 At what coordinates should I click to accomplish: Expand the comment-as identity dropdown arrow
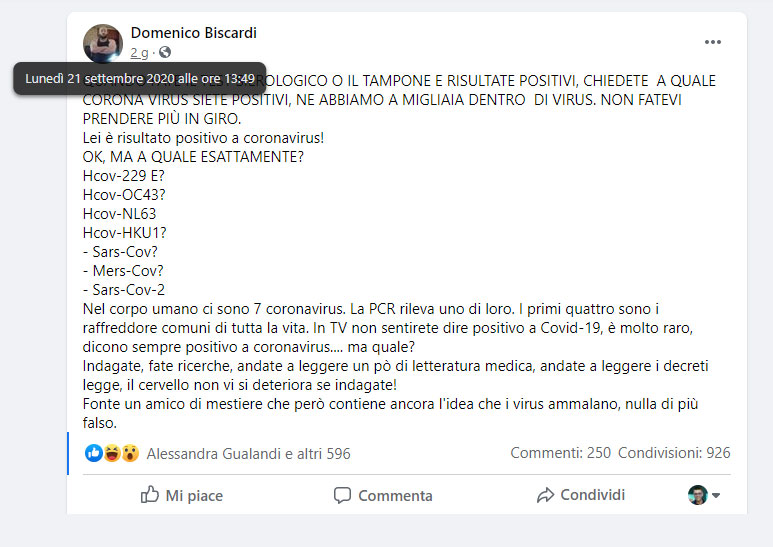point(716,495)
